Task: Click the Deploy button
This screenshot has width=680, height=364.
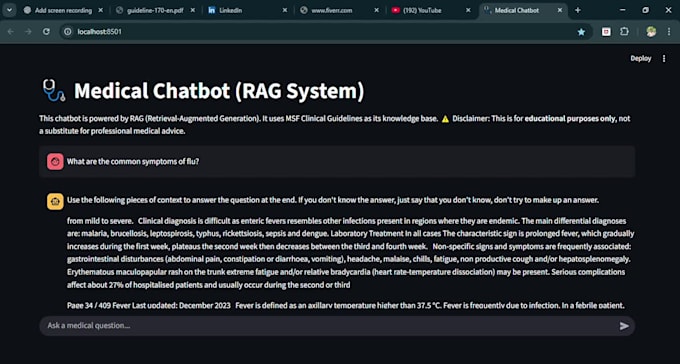Action: click(x=641, y=59)
